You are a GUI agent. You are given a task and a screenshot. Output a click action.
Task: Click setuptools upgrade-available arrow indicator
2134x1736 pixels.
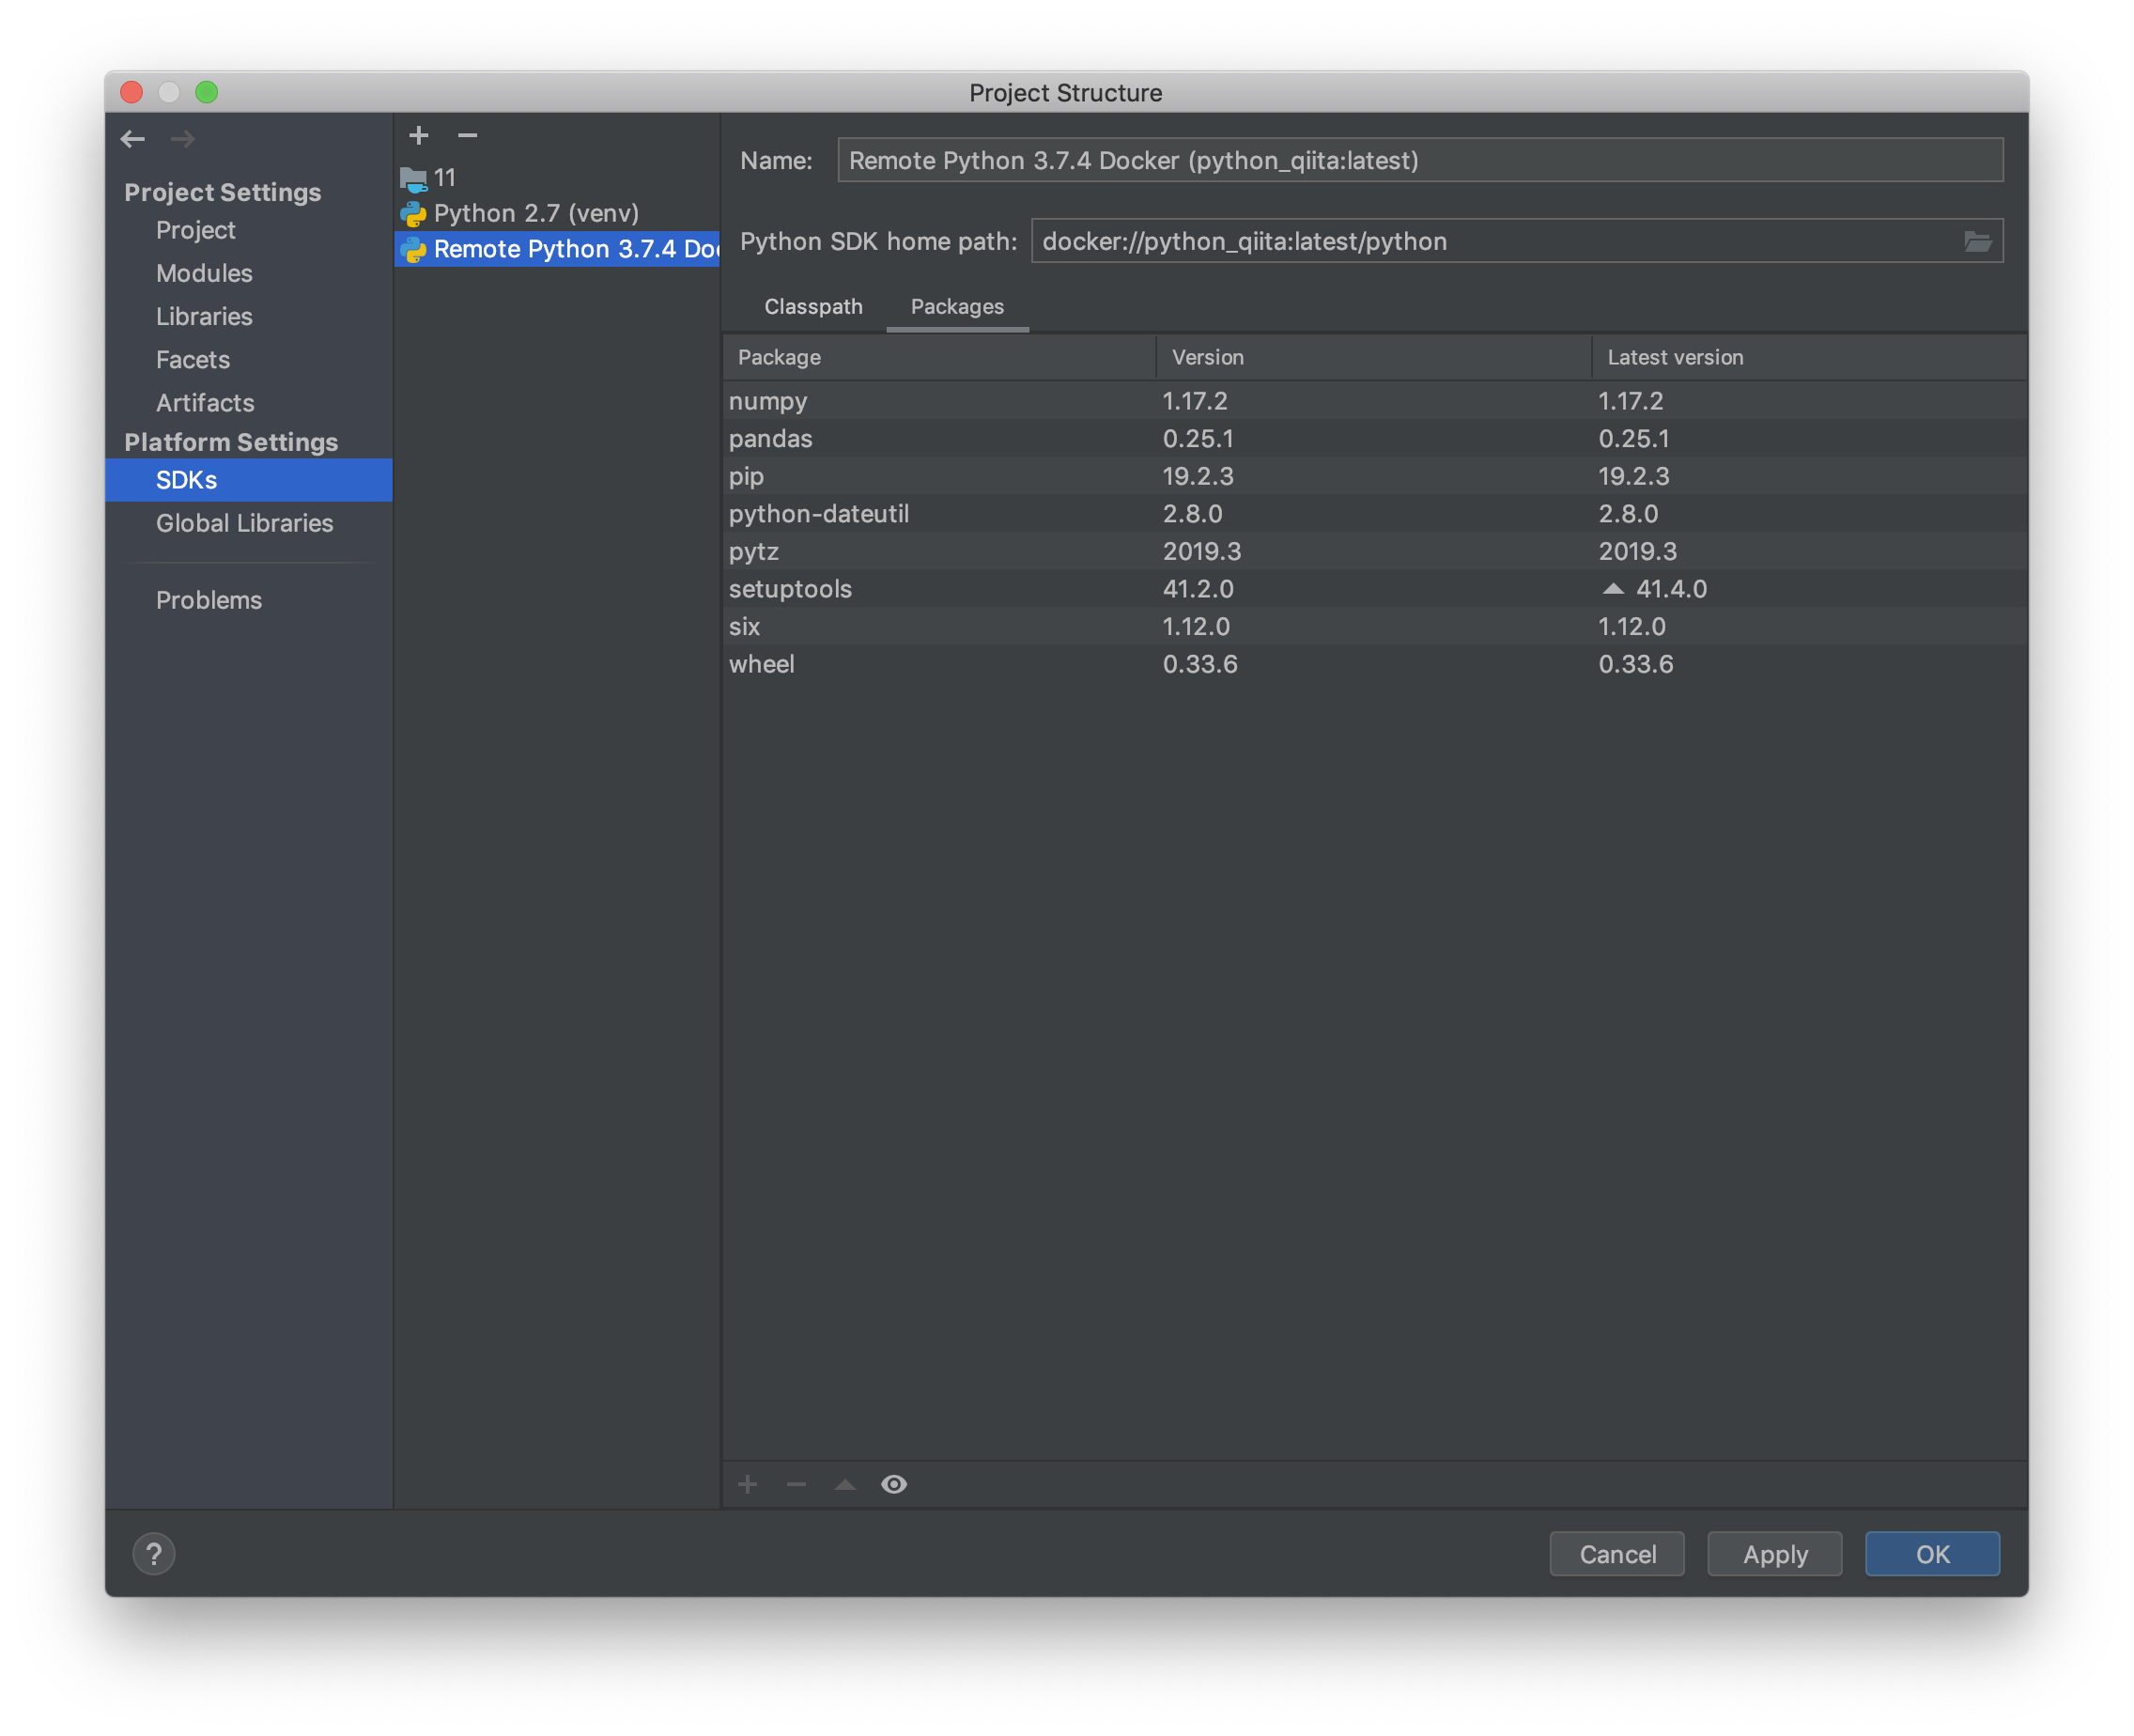coord(1612,588)
